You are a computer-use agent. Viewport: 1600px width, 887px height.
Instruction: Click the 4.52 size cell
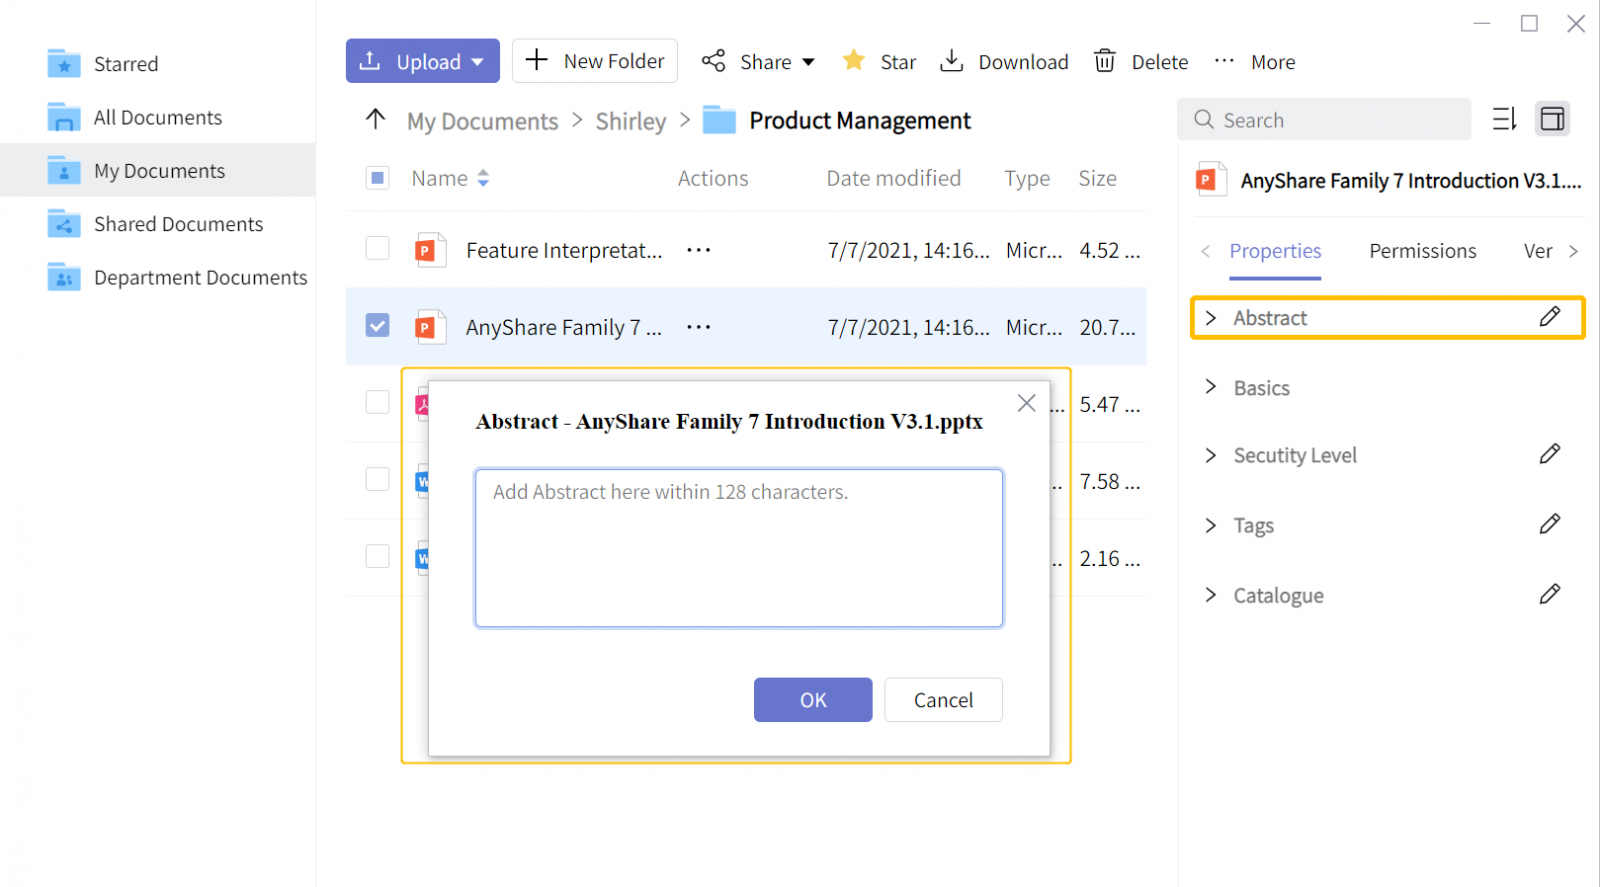point(1109,250)
